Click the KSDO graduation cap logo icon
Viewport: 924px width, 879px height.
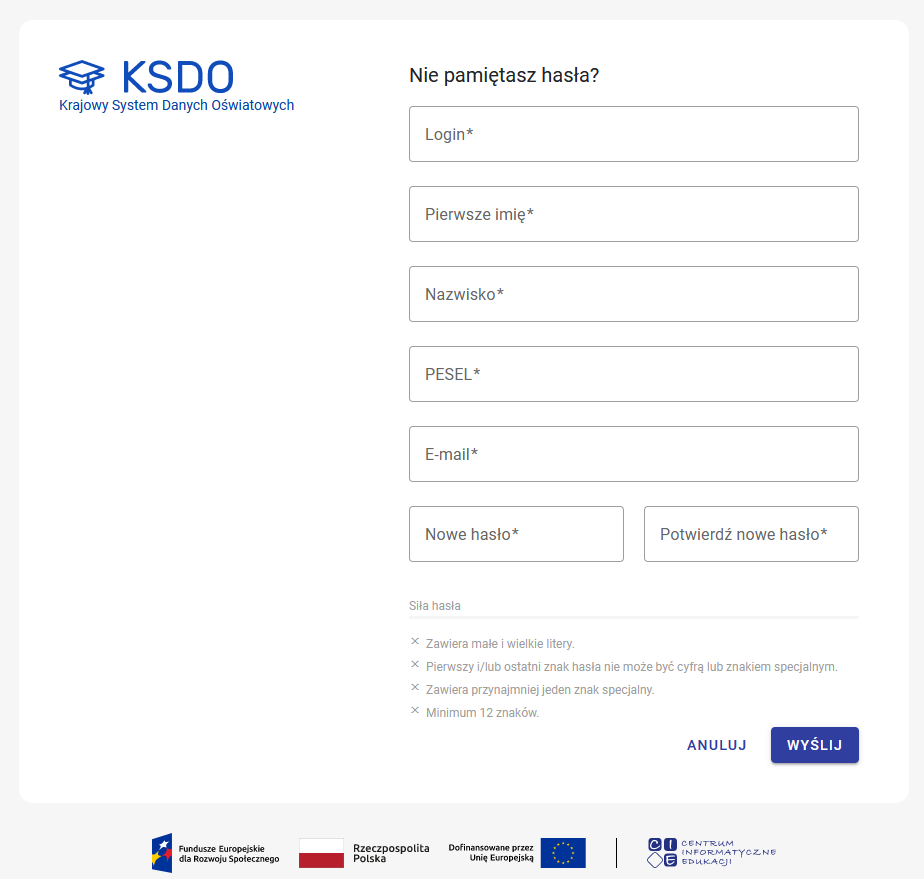click(x=82, y=76)
